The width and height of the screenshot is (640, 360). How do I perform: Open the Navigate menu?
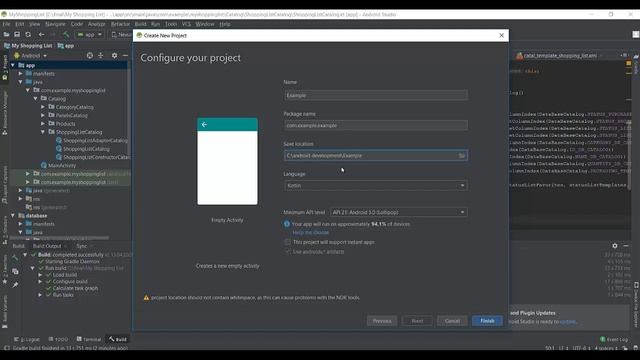(55, 24)
